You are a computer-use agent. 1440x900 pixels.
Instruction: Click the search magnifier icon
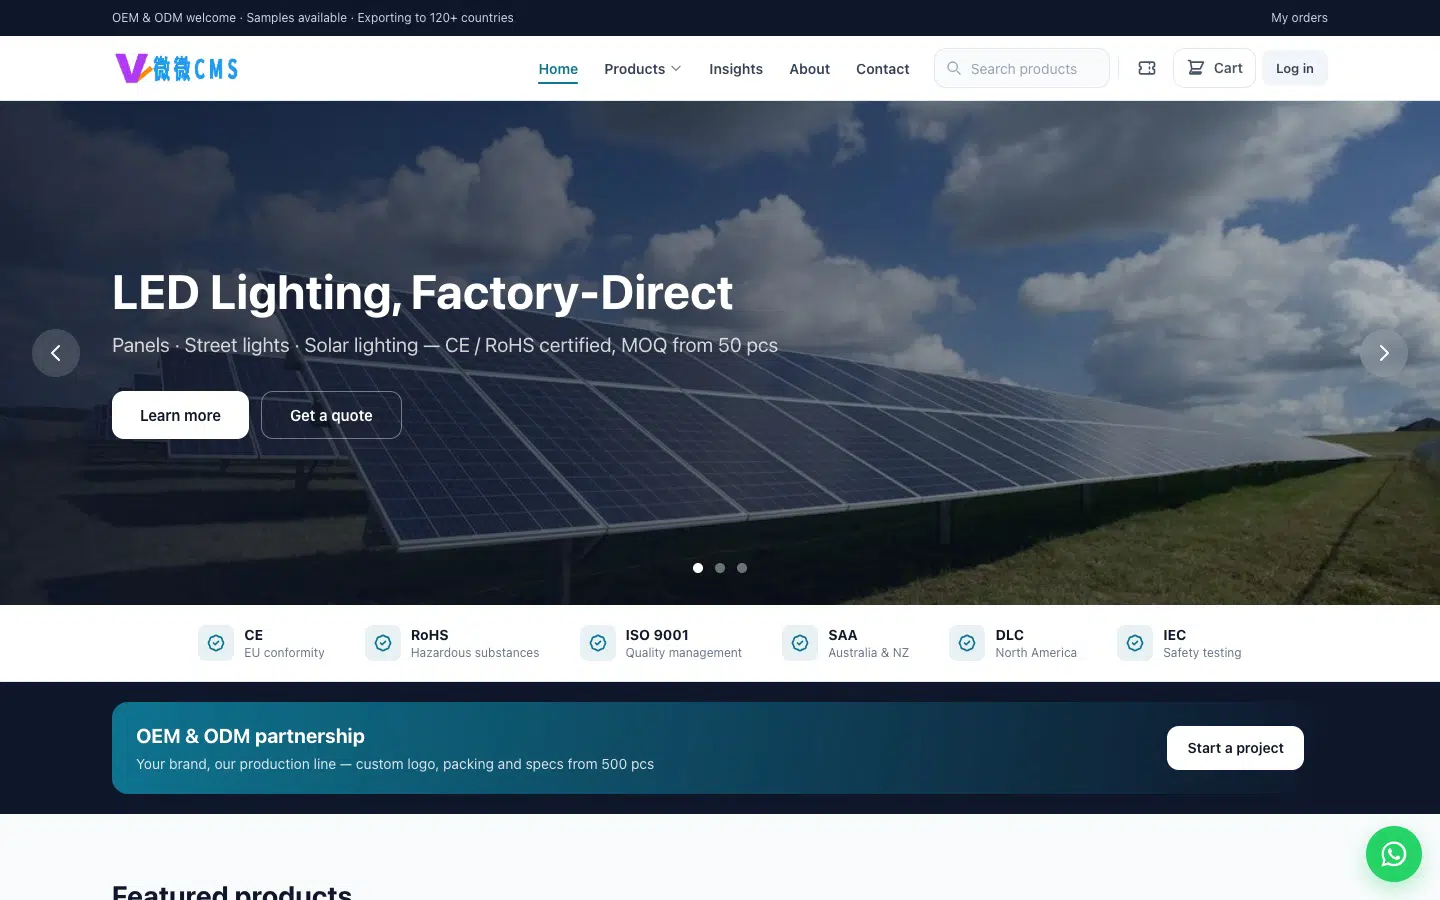click(954, 68)
